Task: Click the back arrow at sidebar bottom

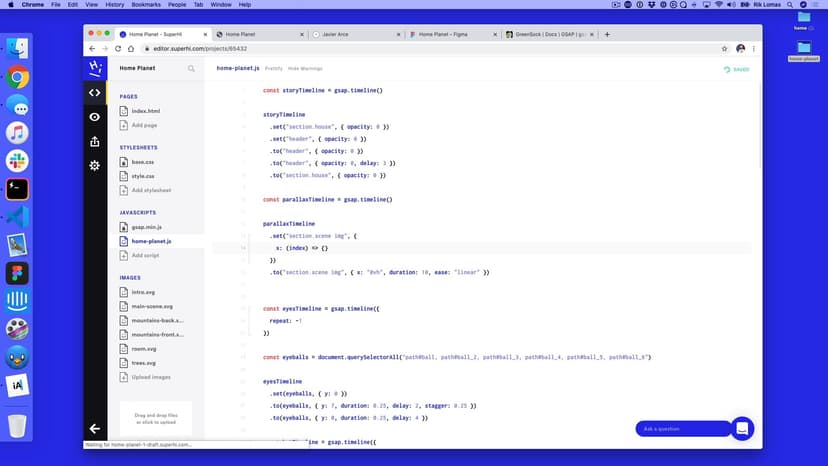Action: tap(95, 428)
